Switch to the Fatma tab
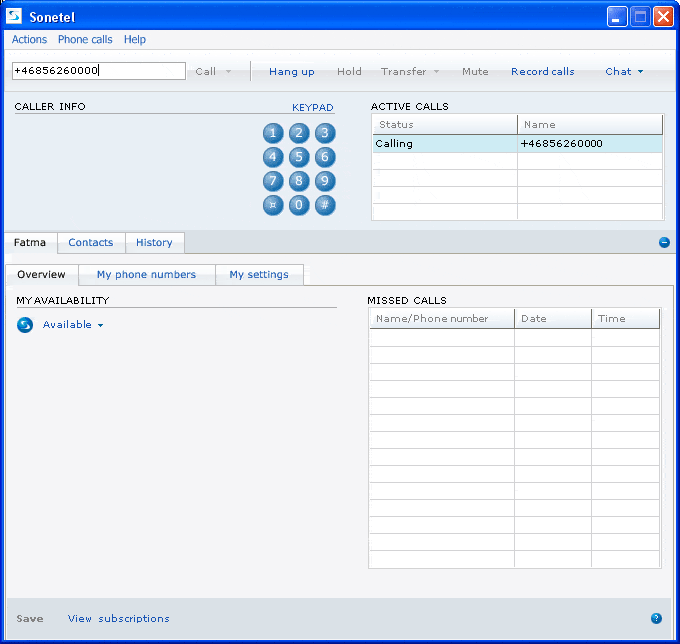Viewport: 680px width, 644px height. click(x=30, y=242)
